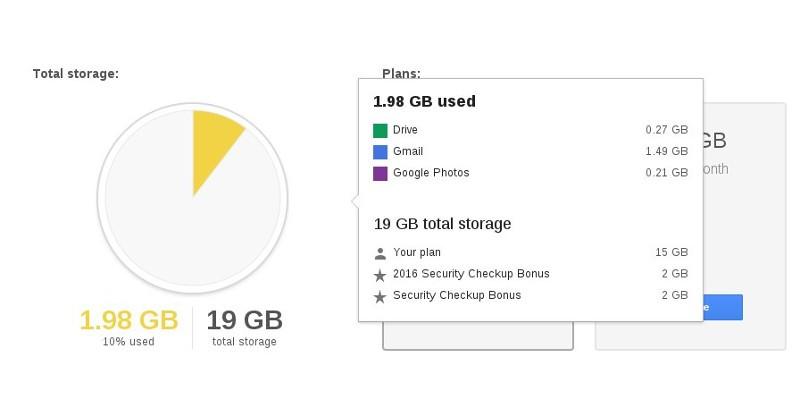Viewport: 800px width, 420px height.
Task: Click the person icon beside Your plan
Action: pos(380,253)
